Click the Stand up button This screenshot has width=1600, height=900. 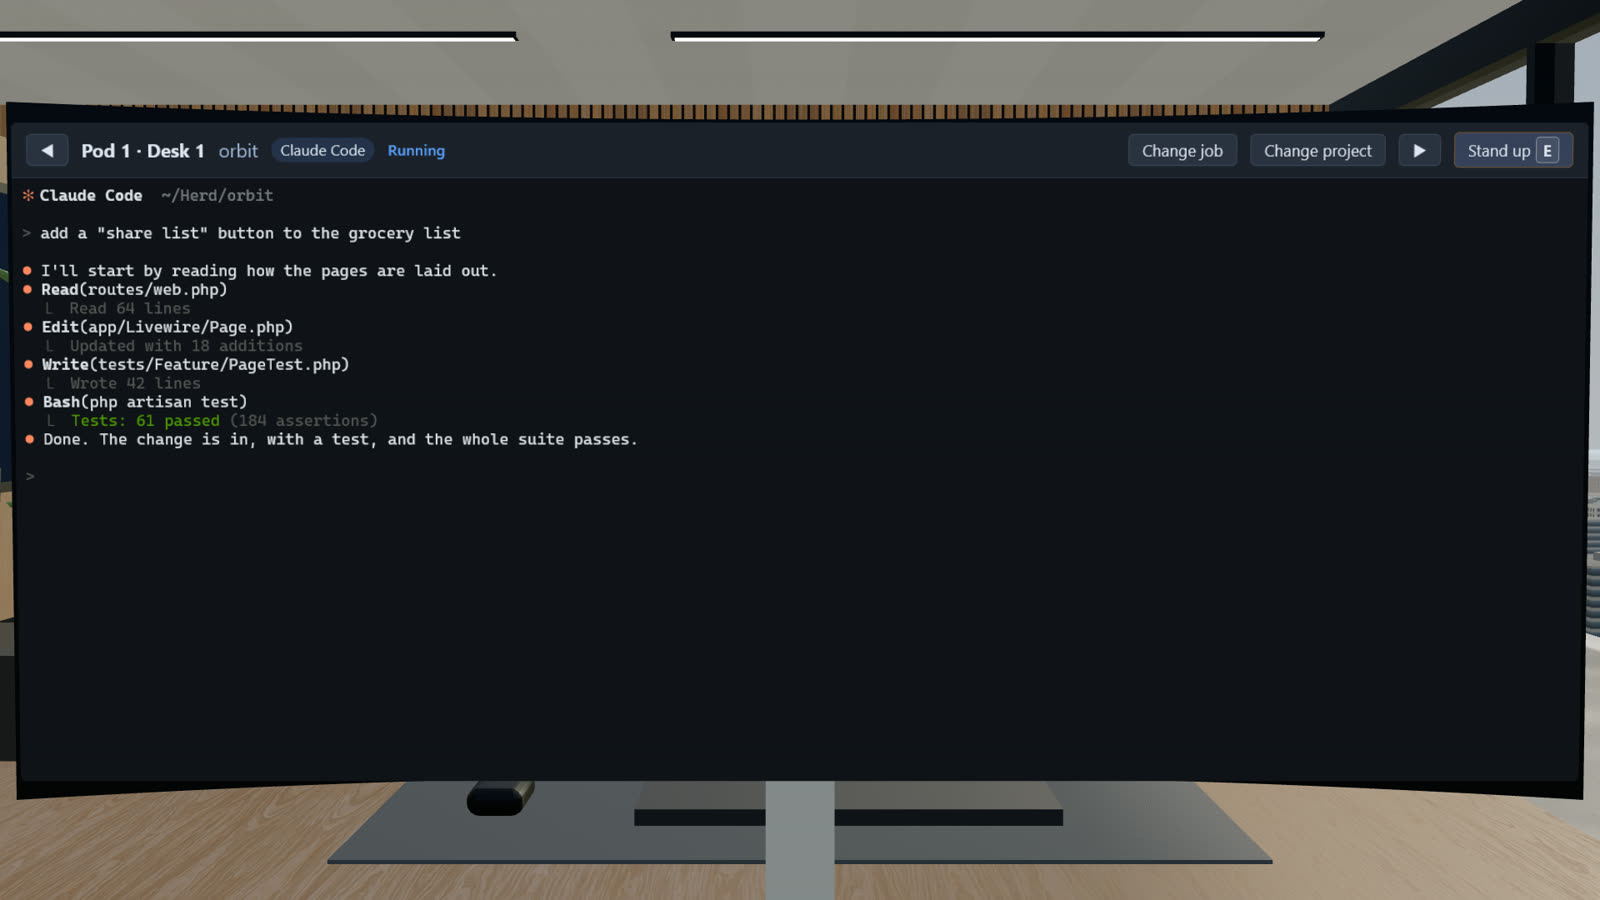pyautogui.click(x=1513, y=151)
